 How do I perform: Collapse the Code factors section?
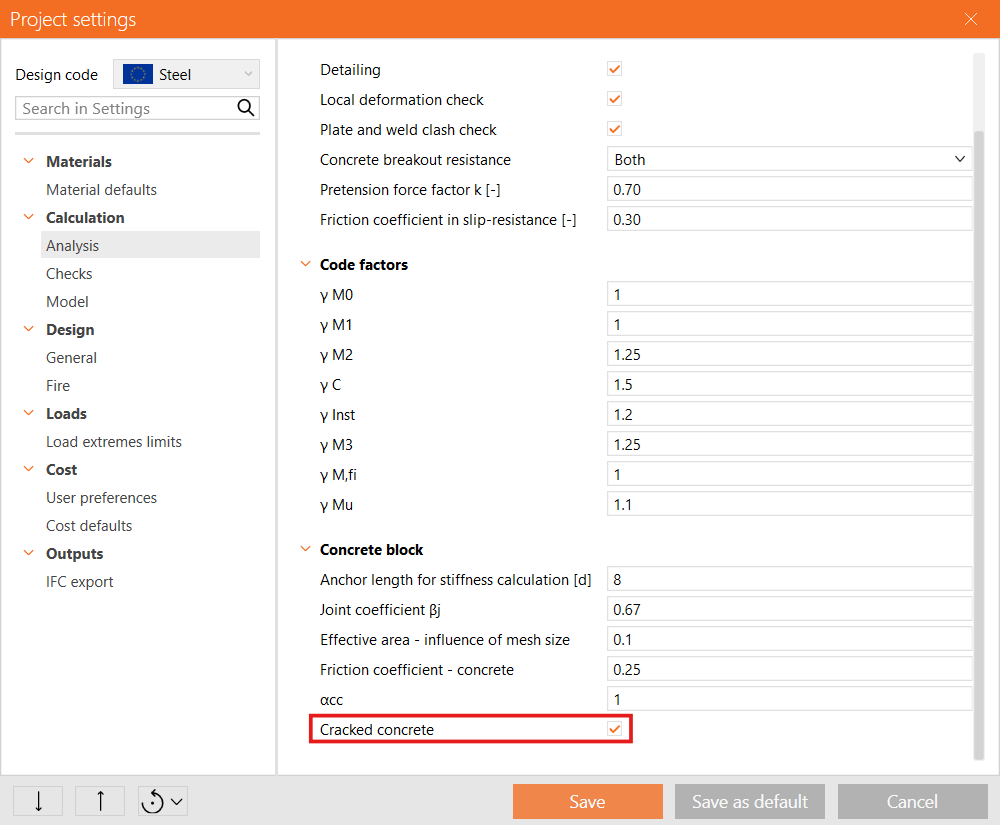pos(305,265)
